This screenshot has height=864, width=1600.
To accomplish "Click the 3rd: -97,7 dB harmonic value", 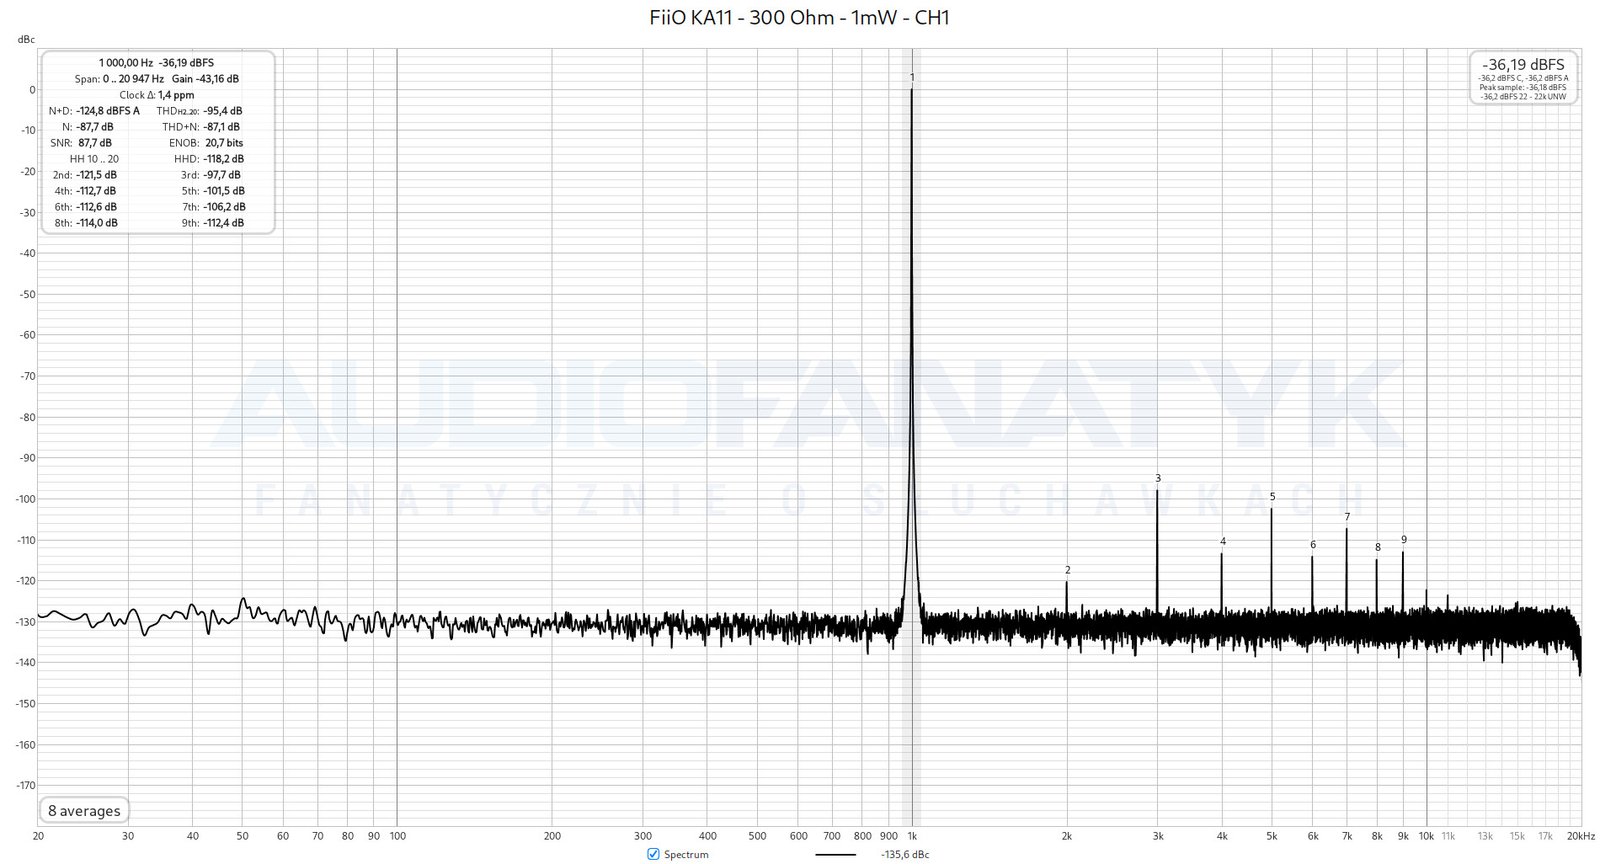I will tap(211, 175).
